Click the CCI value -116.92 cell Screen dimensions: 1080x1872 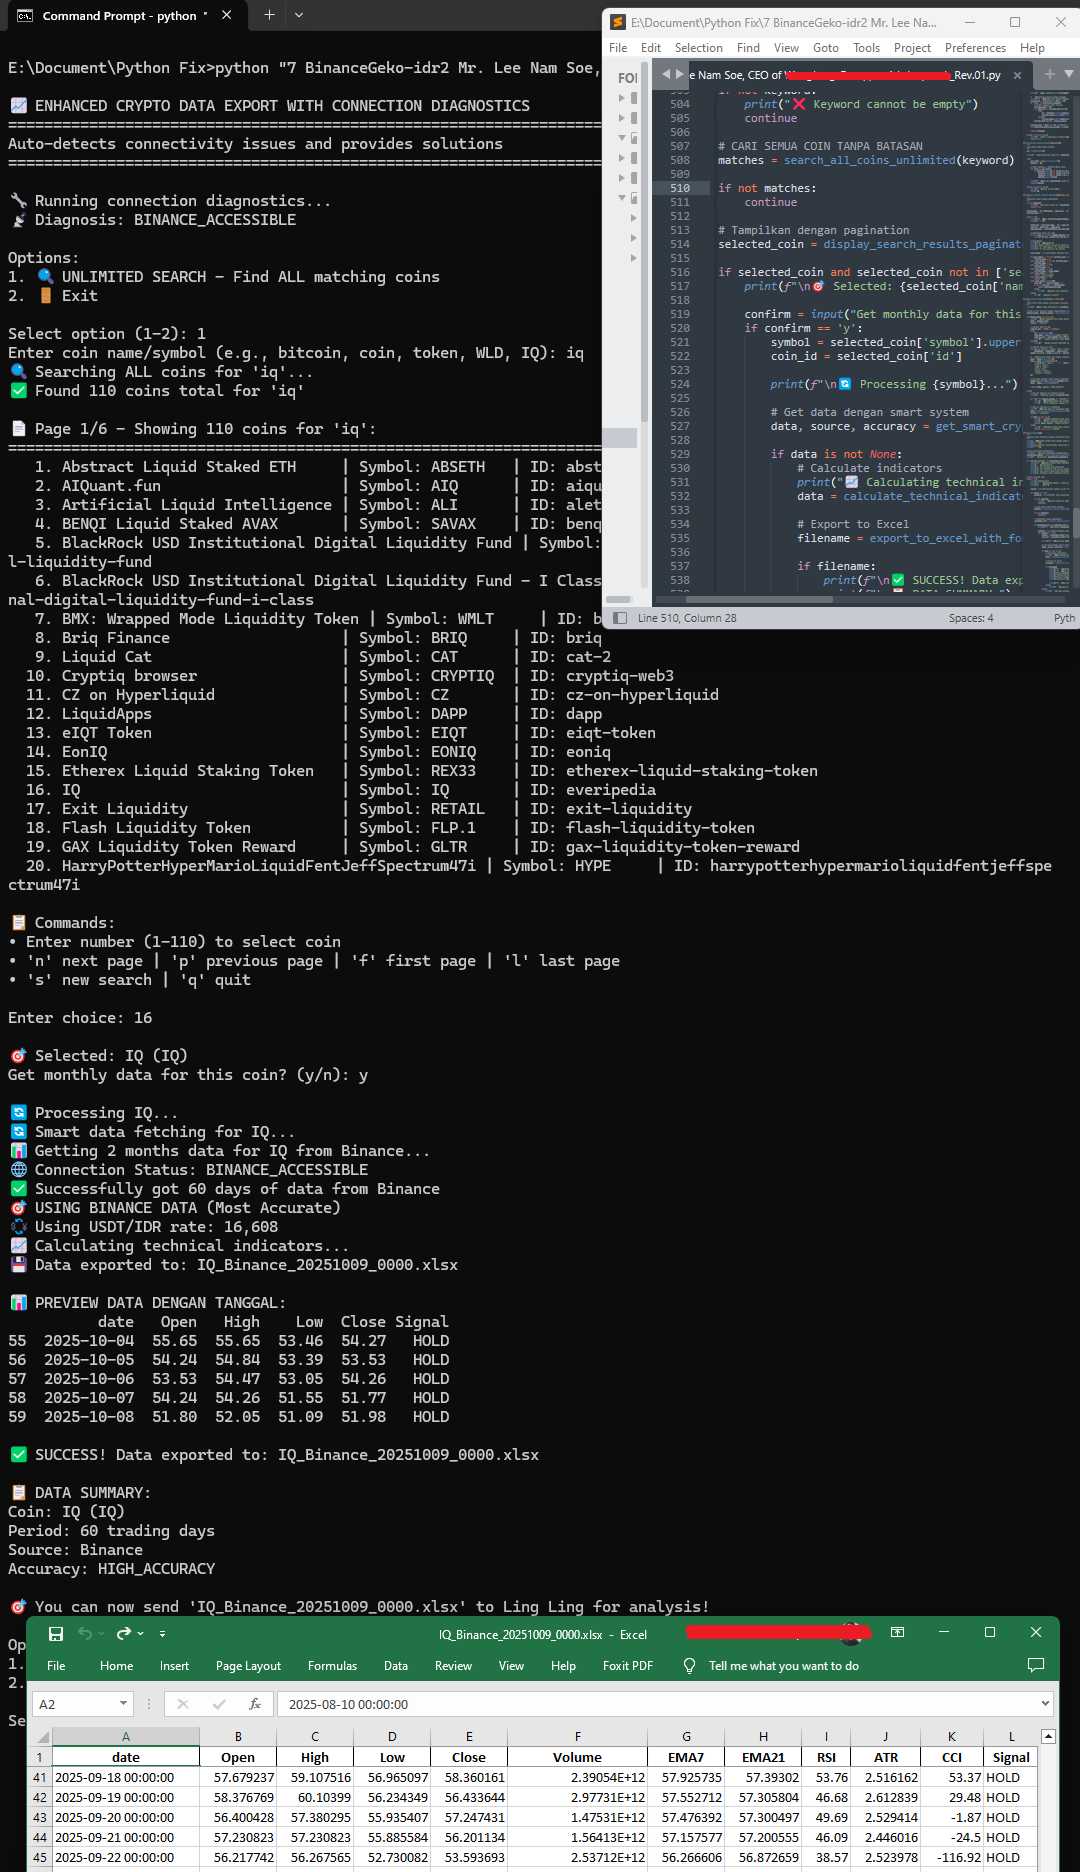coord(951,1857)
